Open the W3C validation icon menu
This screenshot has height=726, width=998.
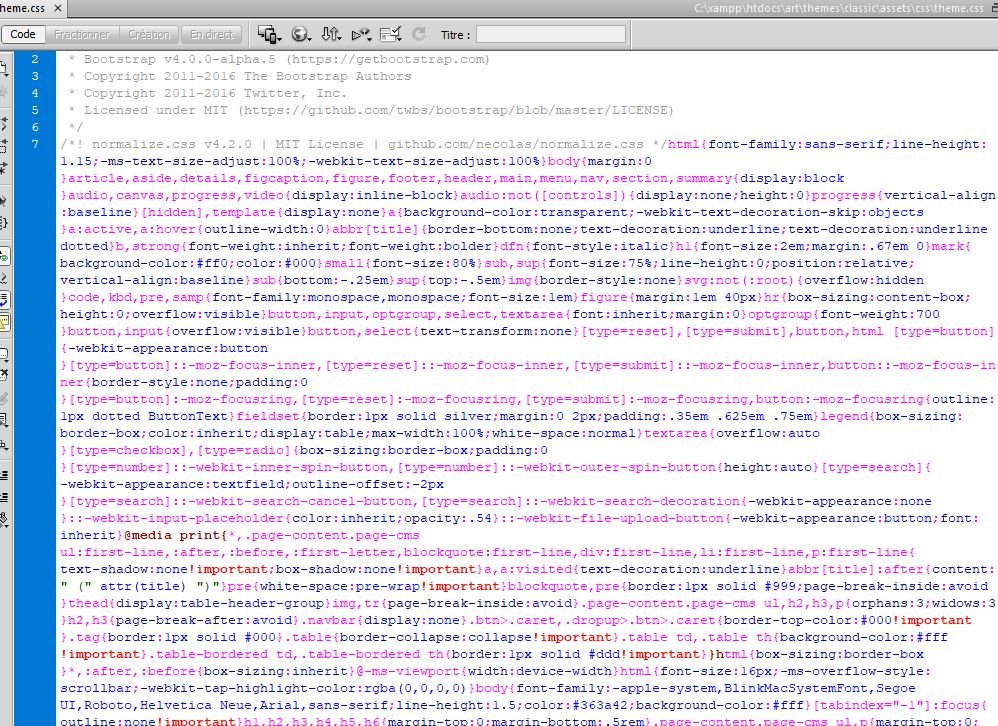361,34
